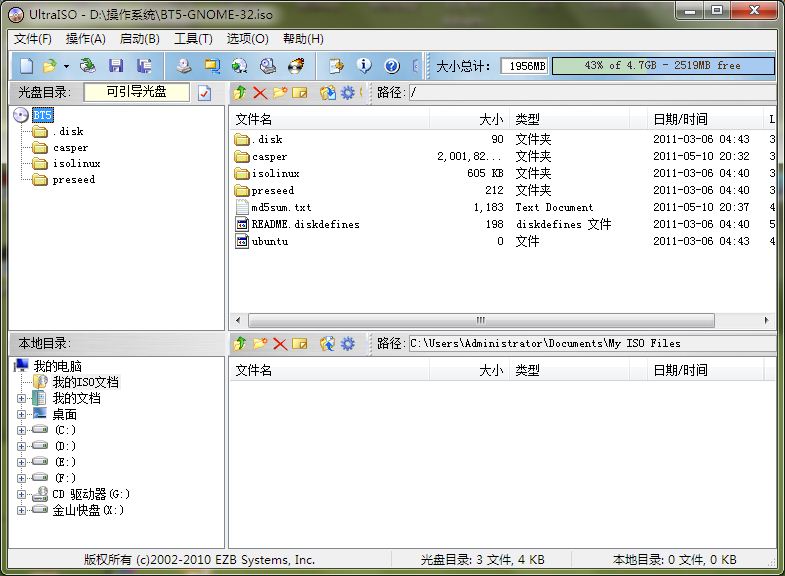Click the Extract icon in image pane

(328, 93)
